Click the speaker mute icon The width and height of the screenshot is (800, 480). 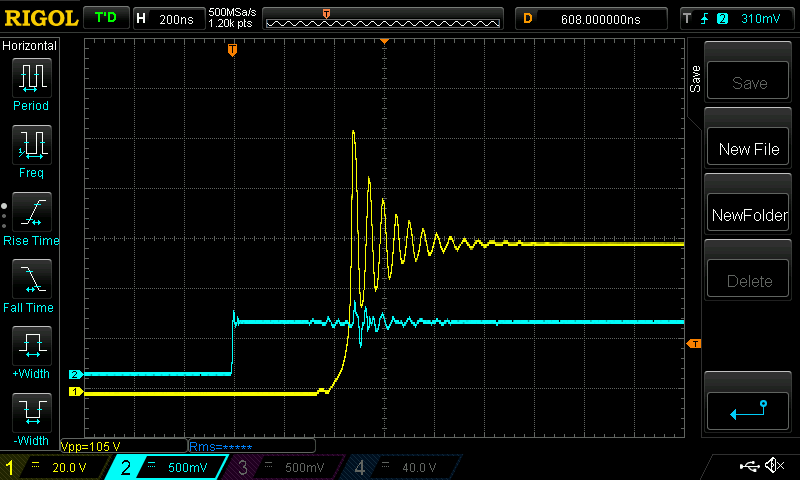coord(773,466)
